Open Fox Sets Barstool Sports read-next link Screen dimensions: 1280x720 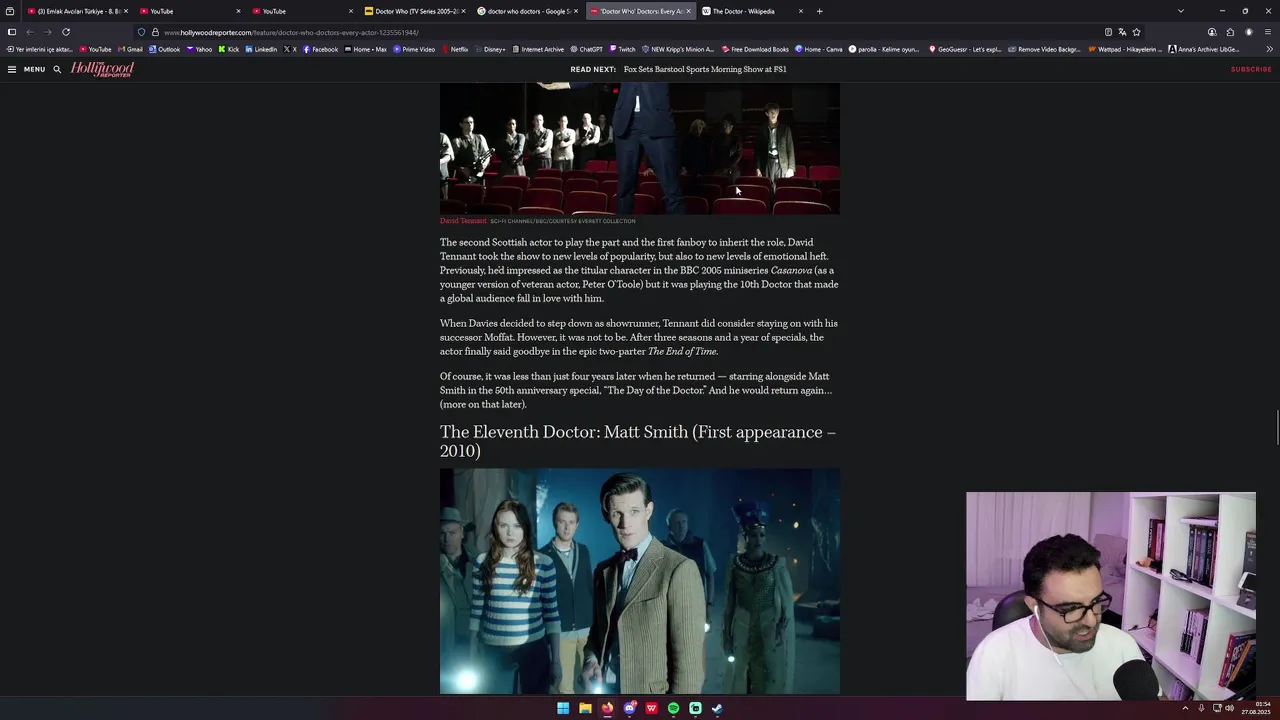[x=705, y=69]
